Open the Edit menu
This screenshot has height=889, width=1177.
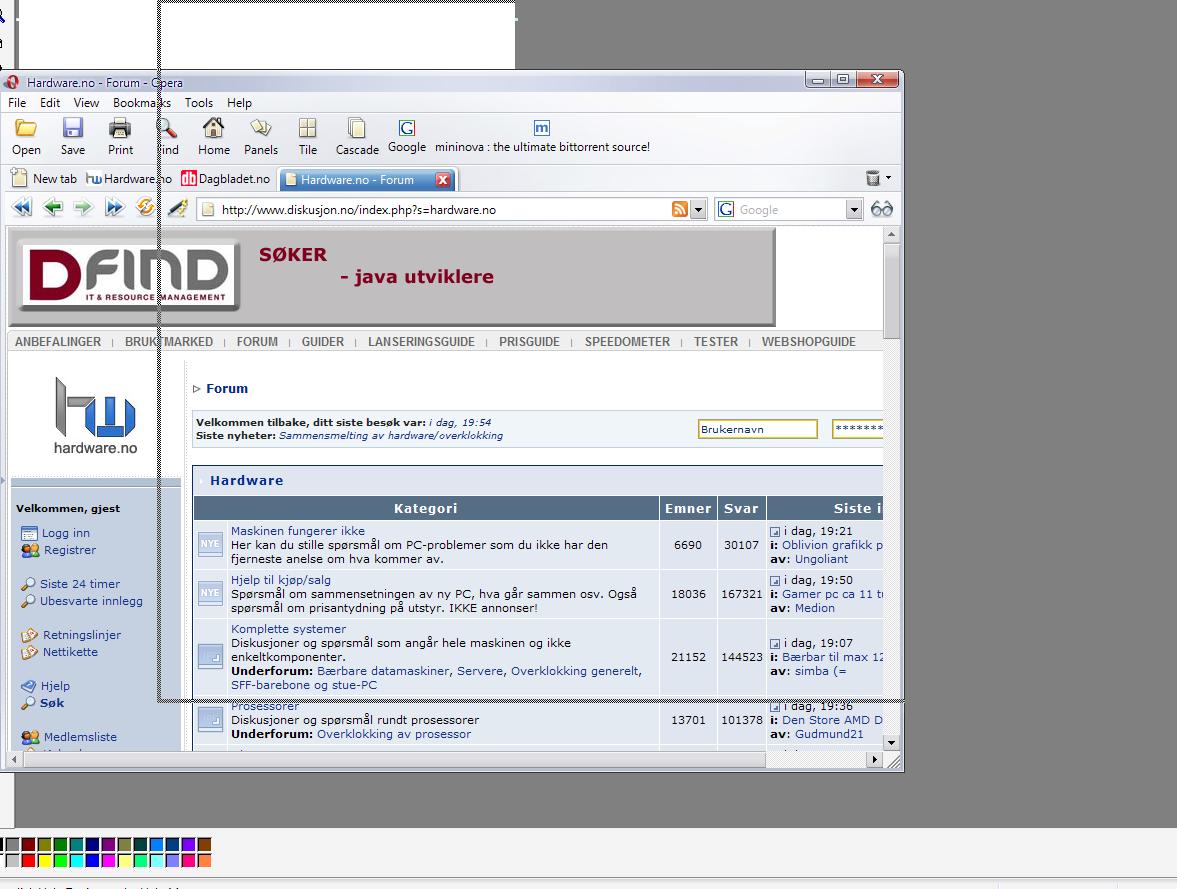50,103
